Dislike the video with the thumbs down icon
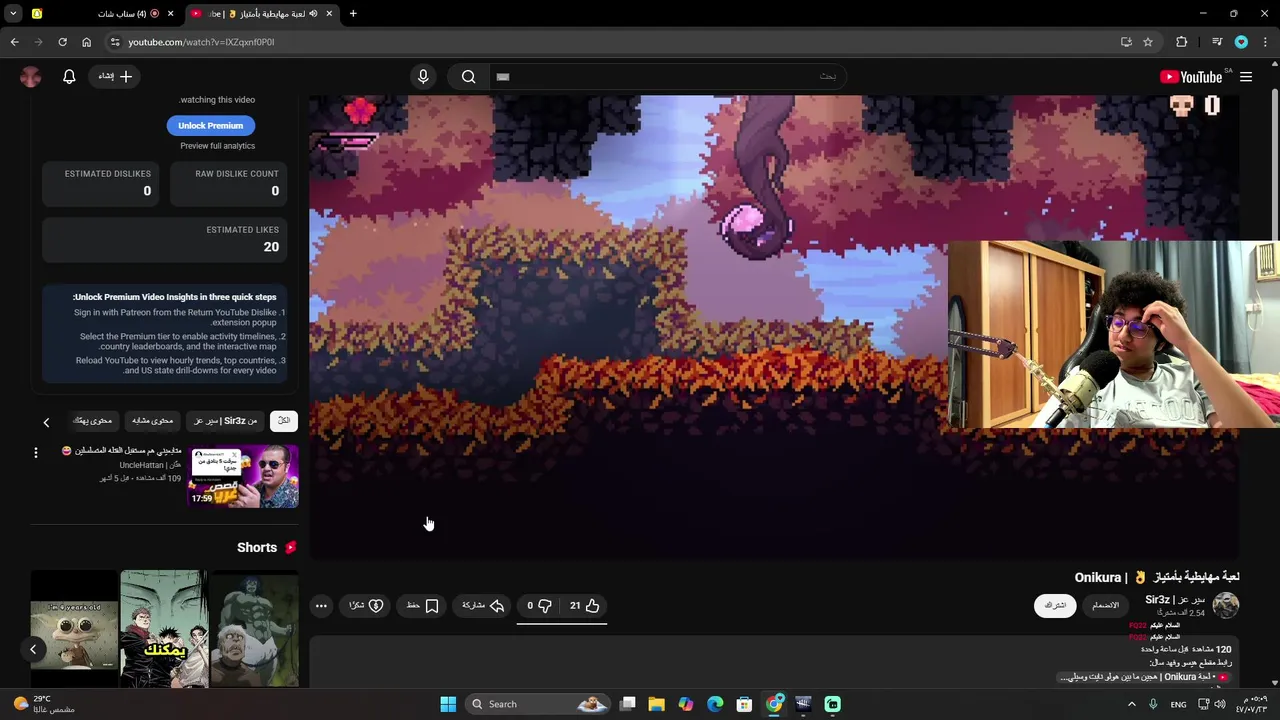Screen dimensions: 1280x720 [538, 605]
